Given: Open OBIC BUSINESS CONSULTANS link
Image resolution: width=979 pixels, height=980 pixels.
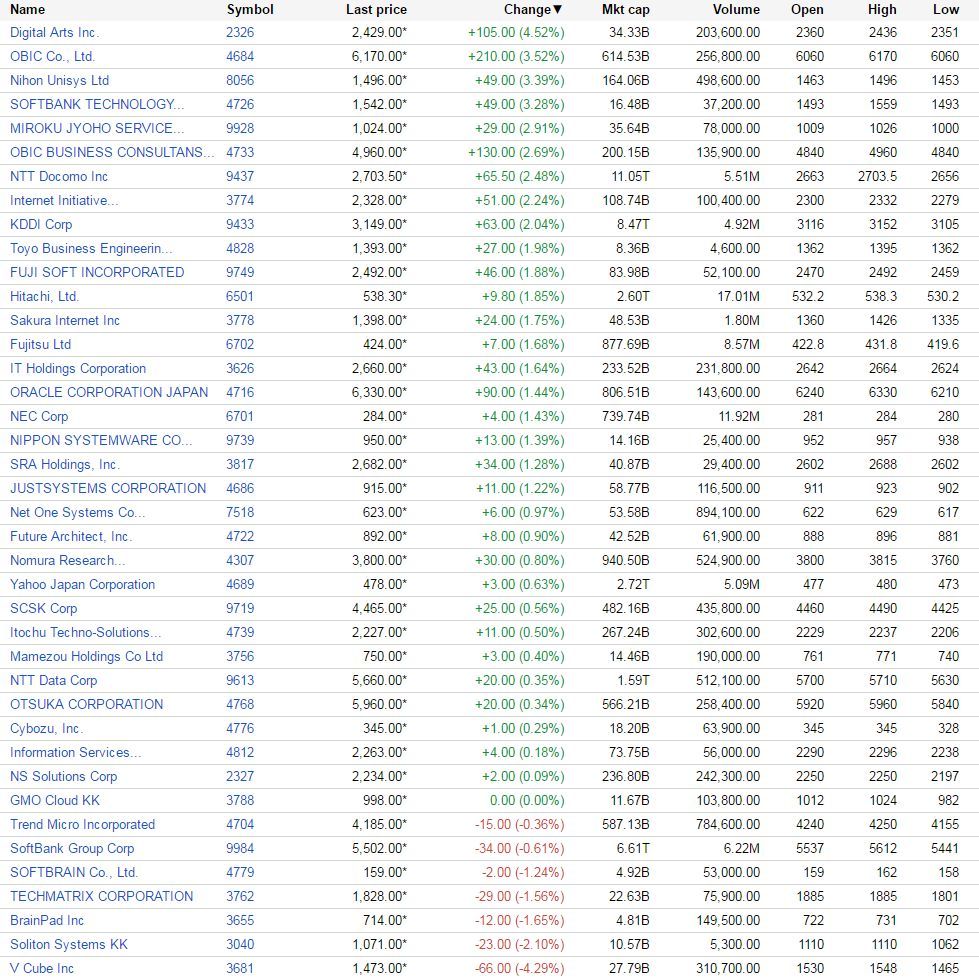Looking at the screenshot, I should (112, 152).
